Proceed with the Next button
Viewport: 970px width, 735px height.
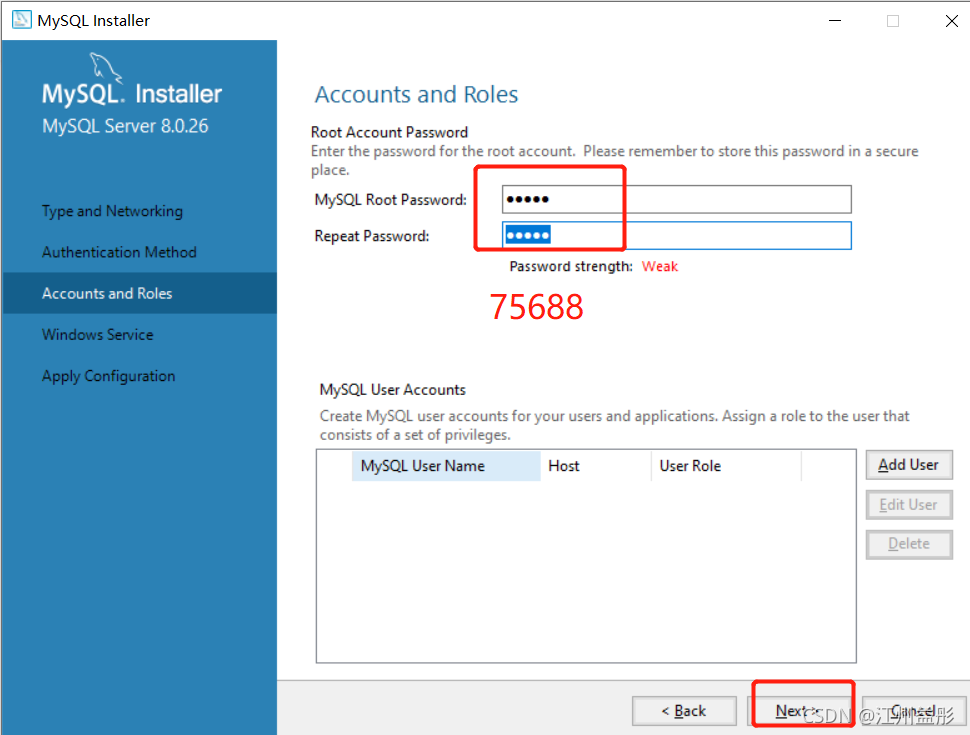pos(800,711)
